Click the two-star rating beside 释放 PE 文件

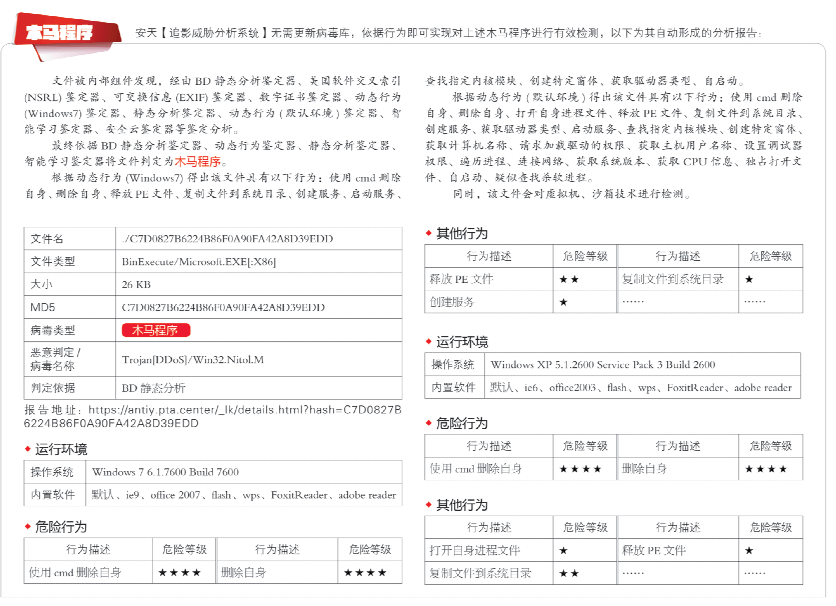569,279
